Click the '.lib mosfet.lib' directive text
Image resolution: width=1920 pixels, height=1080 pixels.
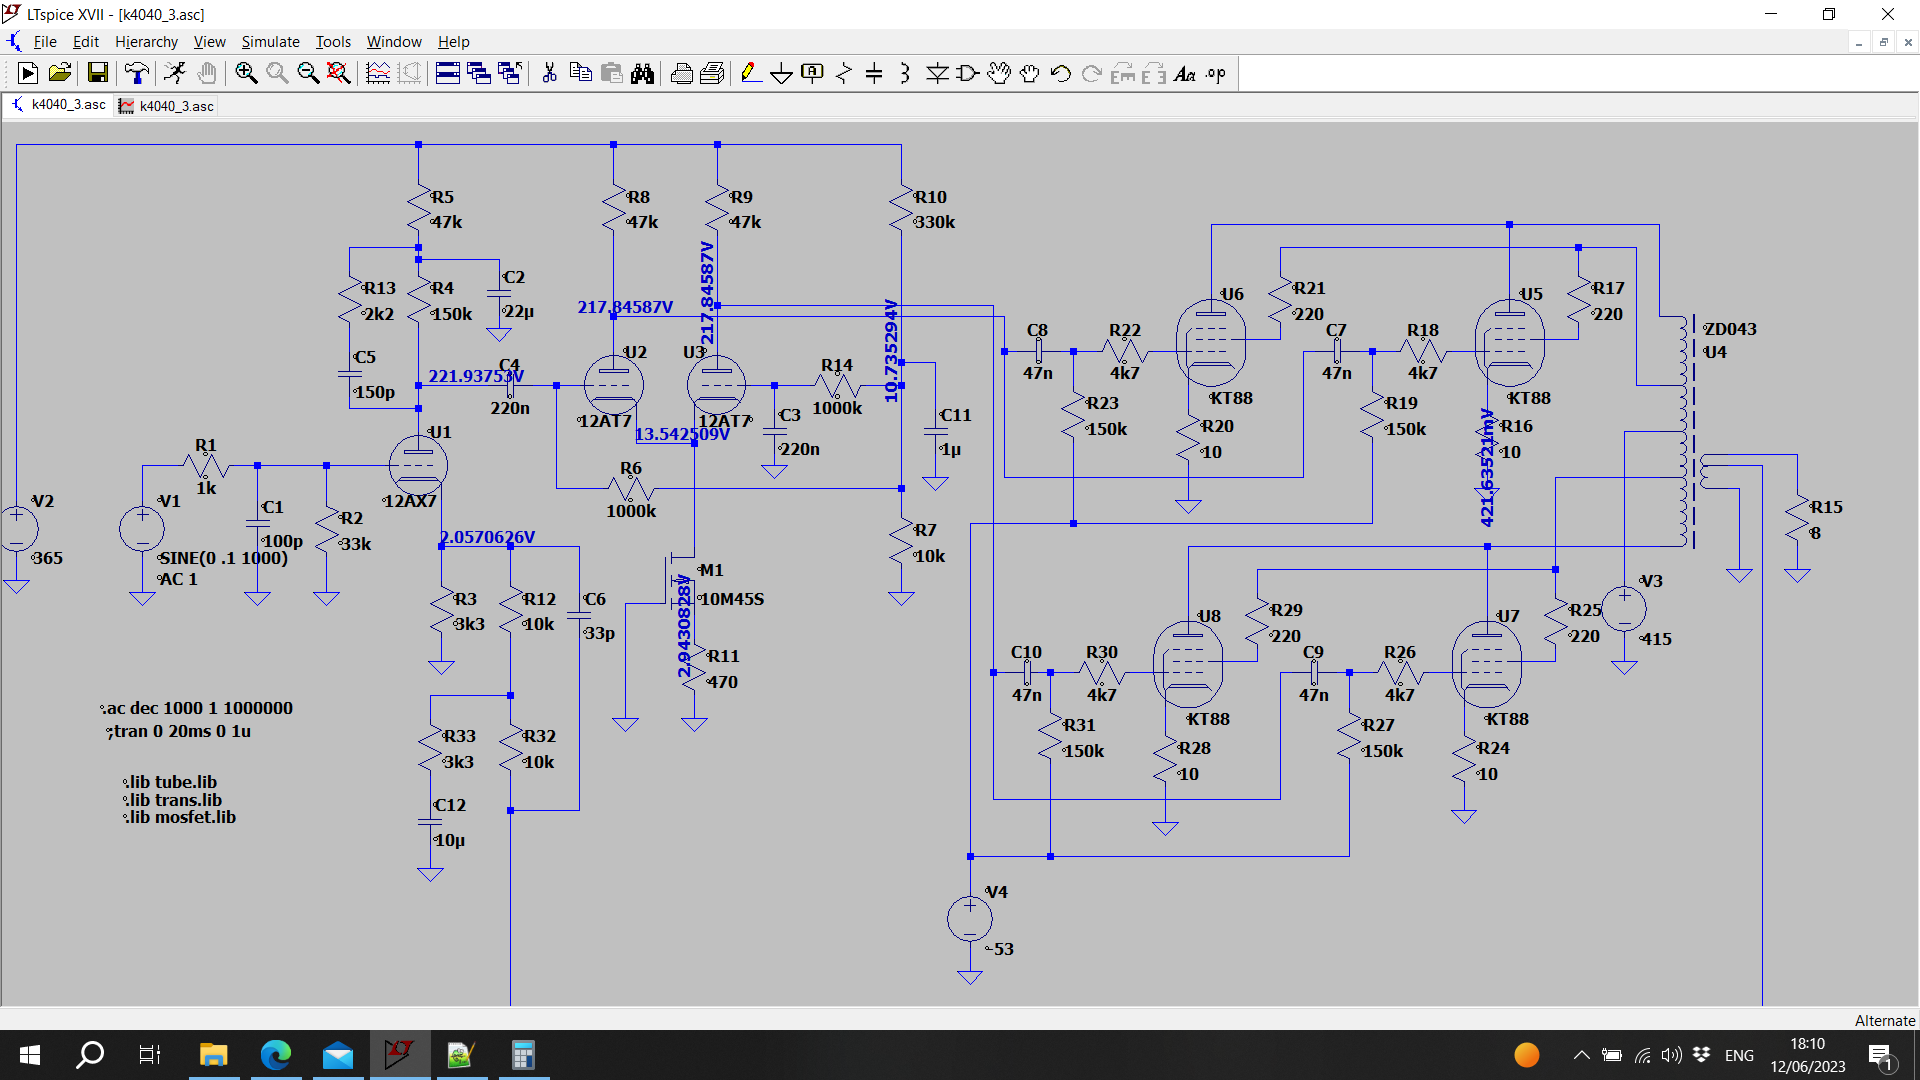click(x=180, y=817)
